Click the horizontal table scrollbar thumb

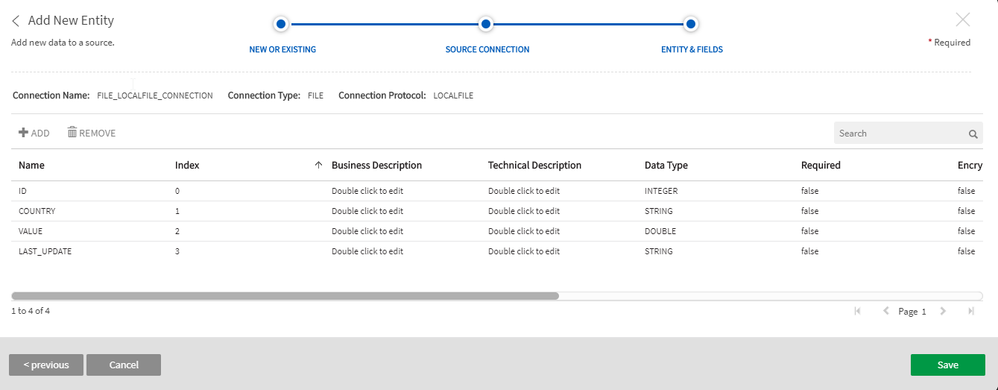[x=285, y=296]
